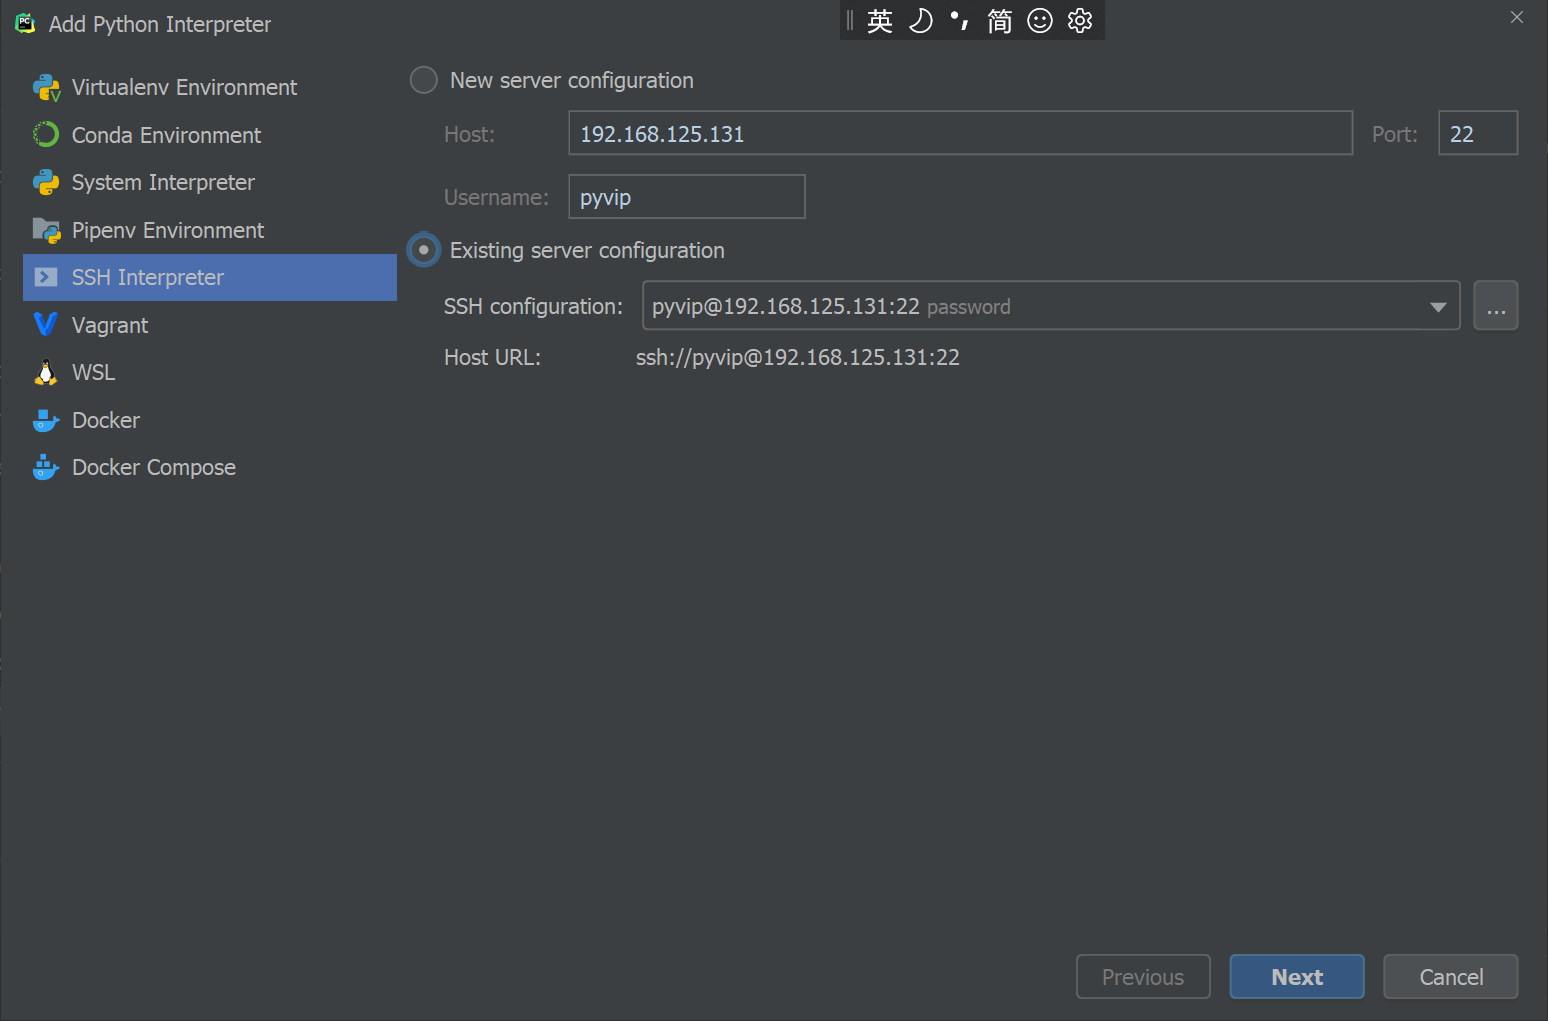Click the SSH Interpreter terminal icon
This screenshot has width=1548, height=1021.
[46, 277]
